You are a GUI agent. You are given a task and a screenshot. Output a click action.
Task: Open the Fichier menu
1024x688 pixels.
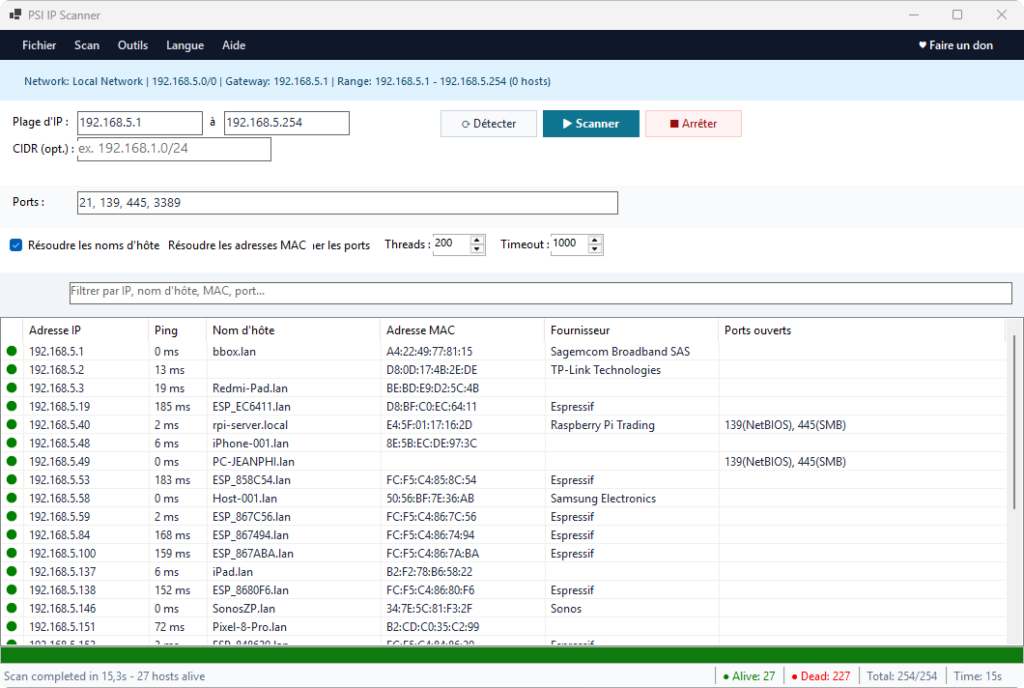tap(39, 45)
